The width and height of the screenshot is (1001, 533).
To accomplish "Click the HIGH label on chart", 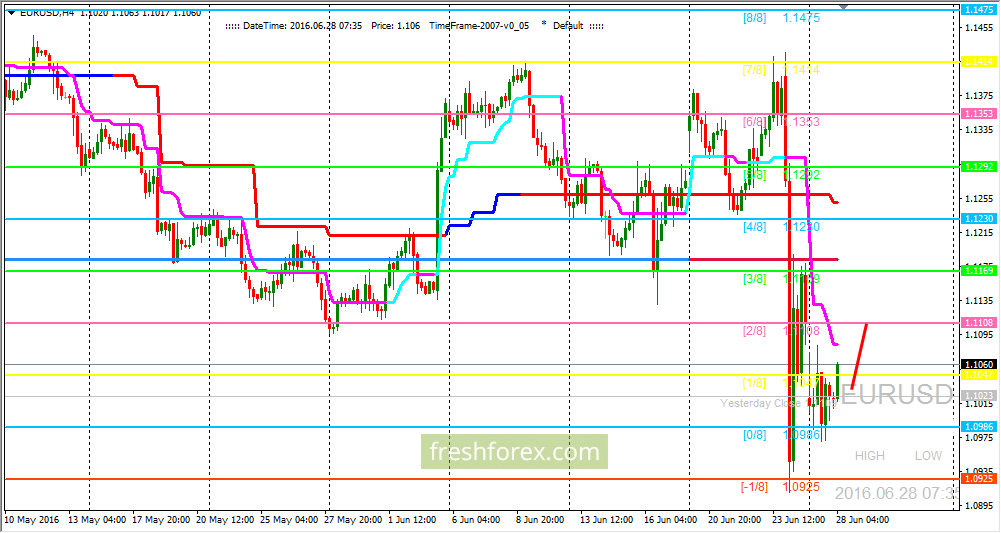I will (869, 456).
